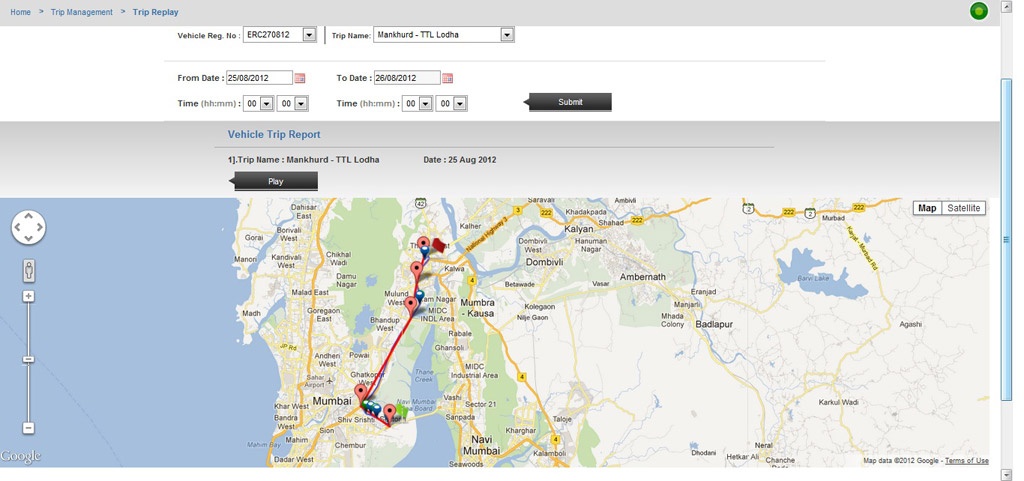Submit the trip search form
Screen dimensions: 1024x481
[x=570, y=102]
